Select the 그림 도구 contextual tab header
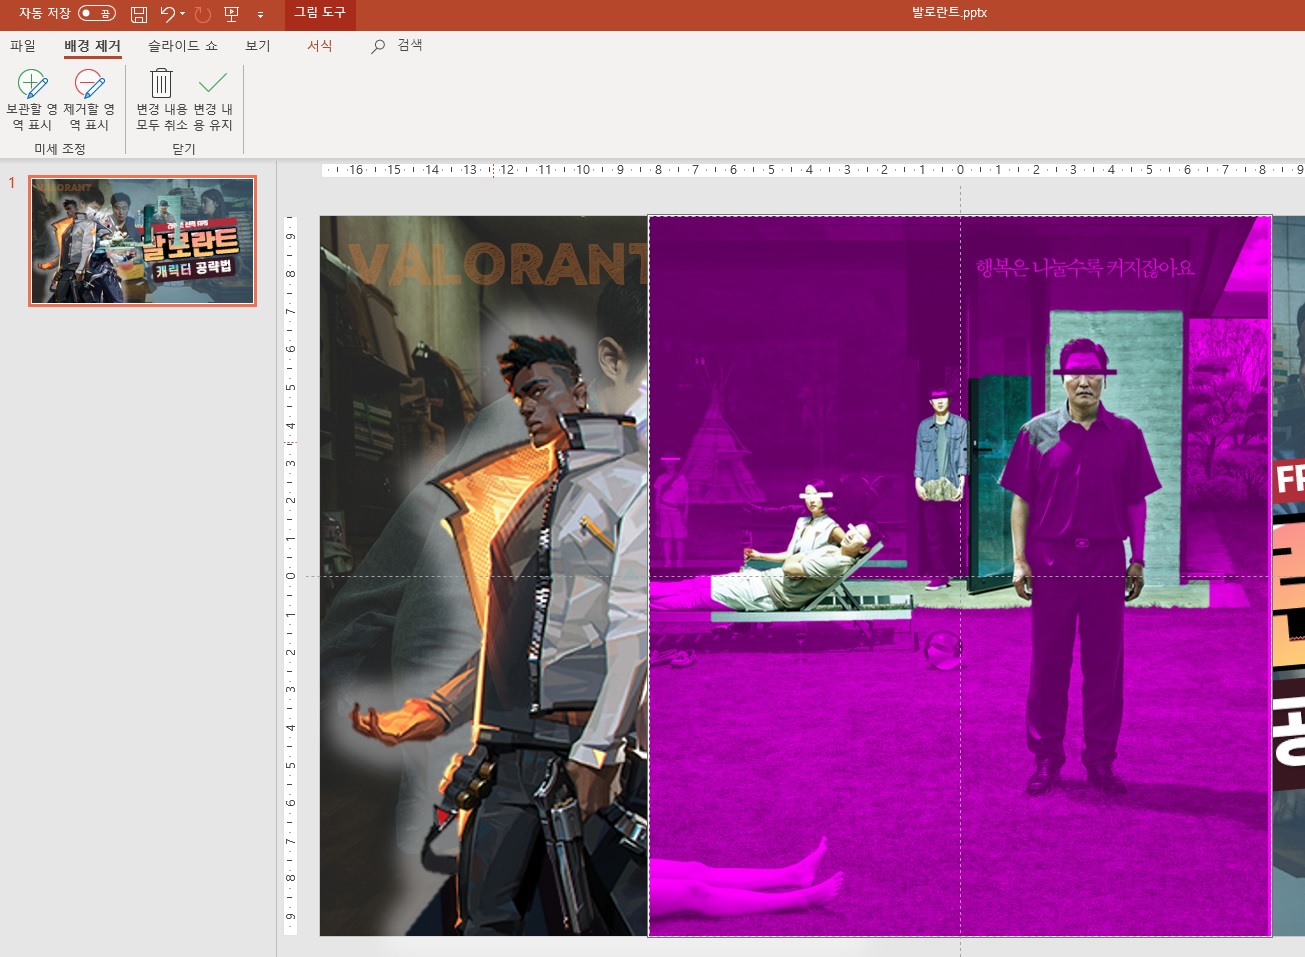The height and width of the screenshot is (957, 1305). click(320, 13)
